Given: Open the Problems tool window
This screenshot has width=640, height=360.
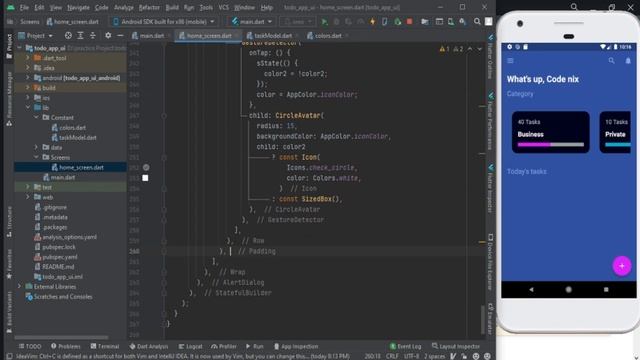Looking at the screenshot, I should click(66, 346).
